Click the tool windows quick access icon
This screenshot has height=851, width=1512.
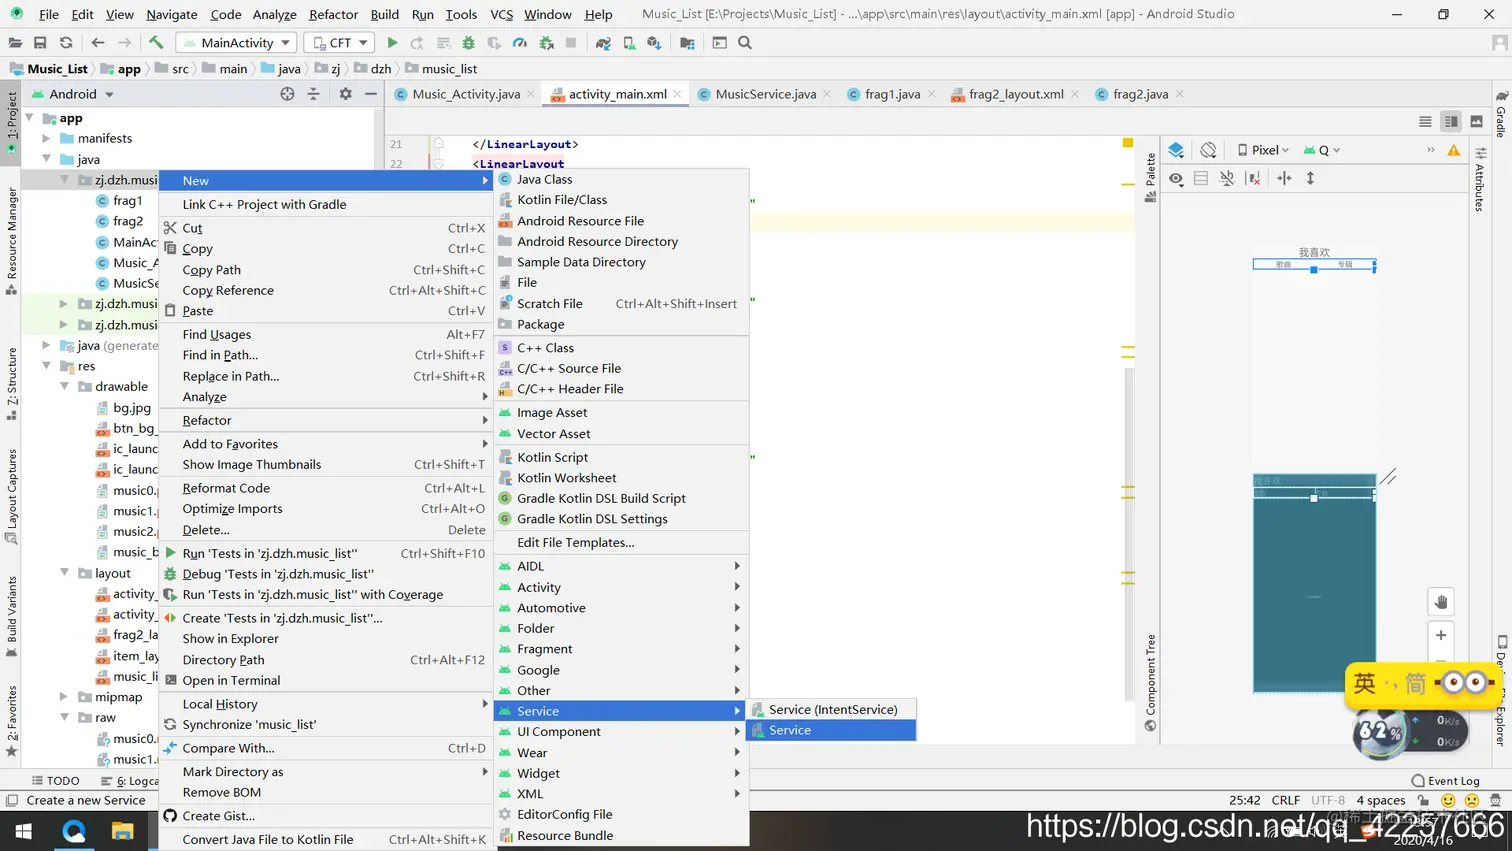pos(10,801)
